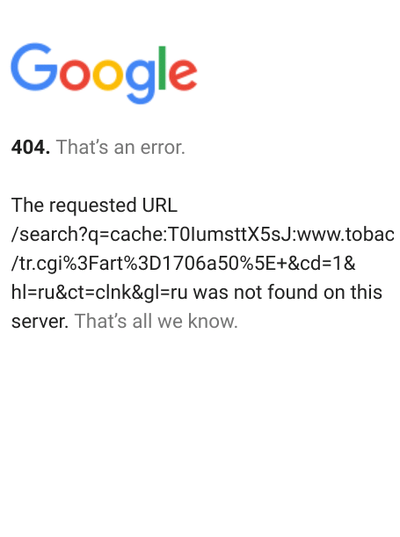Click "was not found on this" text
This screenshot has width=400, height=537.
point(288,293)
